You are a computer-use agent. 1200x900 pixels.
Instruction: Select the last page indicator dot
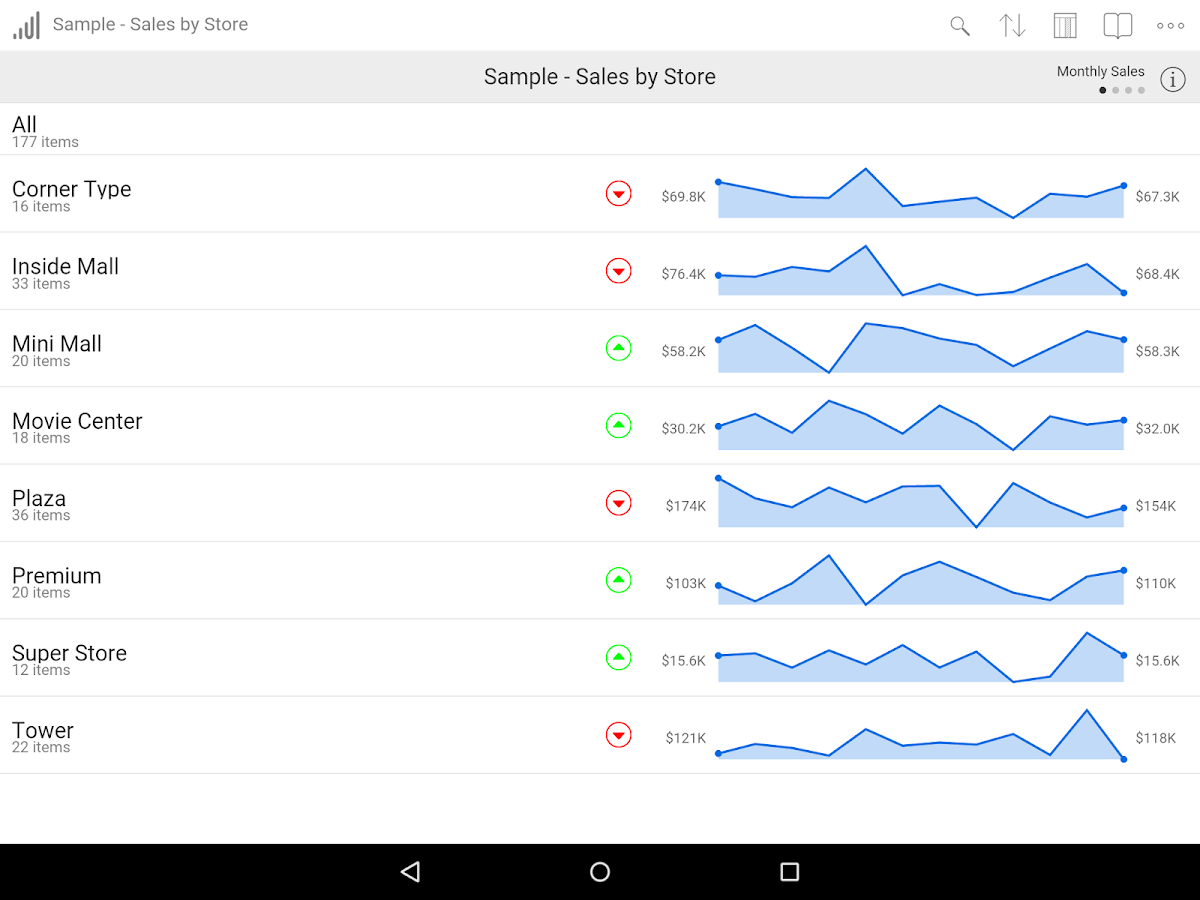[x=1140, y=90]
